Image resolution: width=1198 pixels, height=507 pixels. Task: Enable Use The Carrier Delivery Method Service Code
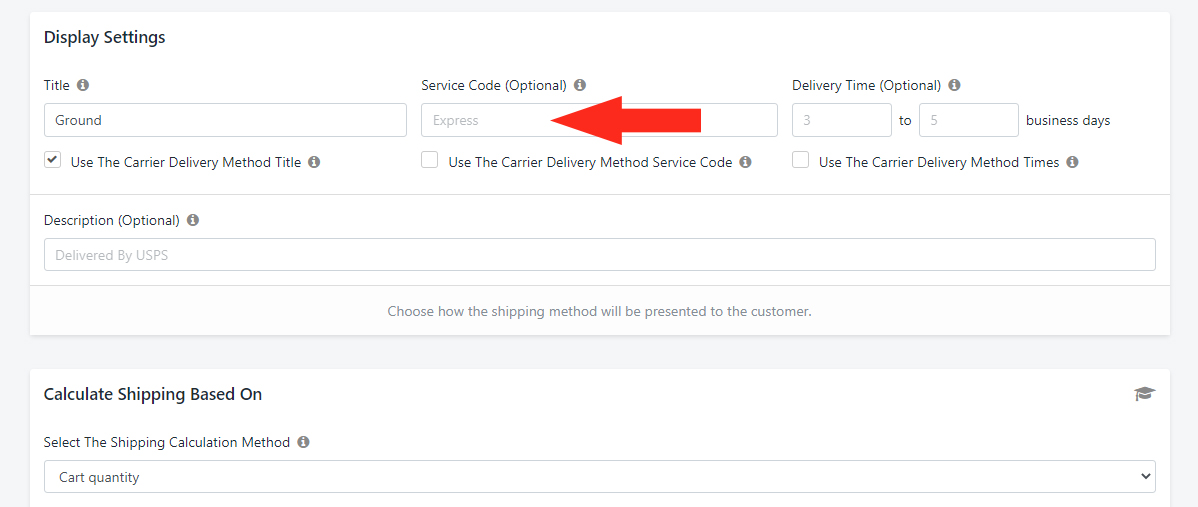click(x=430, y=160)
